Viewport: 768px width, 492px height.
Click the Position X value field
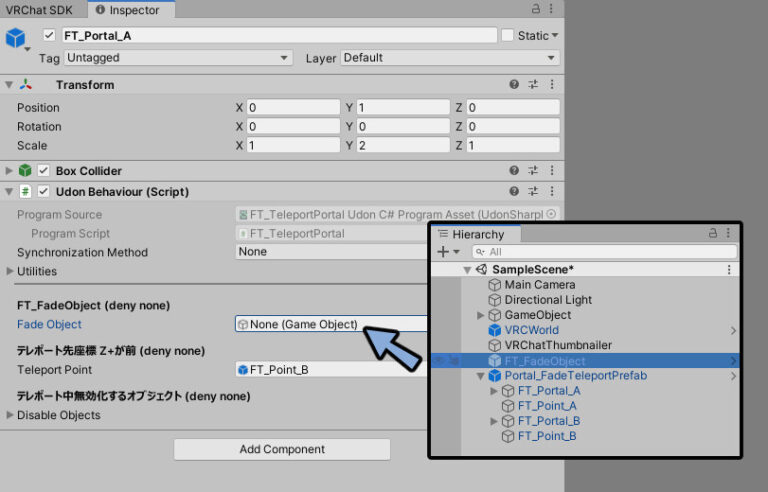[x=292, y=107]
